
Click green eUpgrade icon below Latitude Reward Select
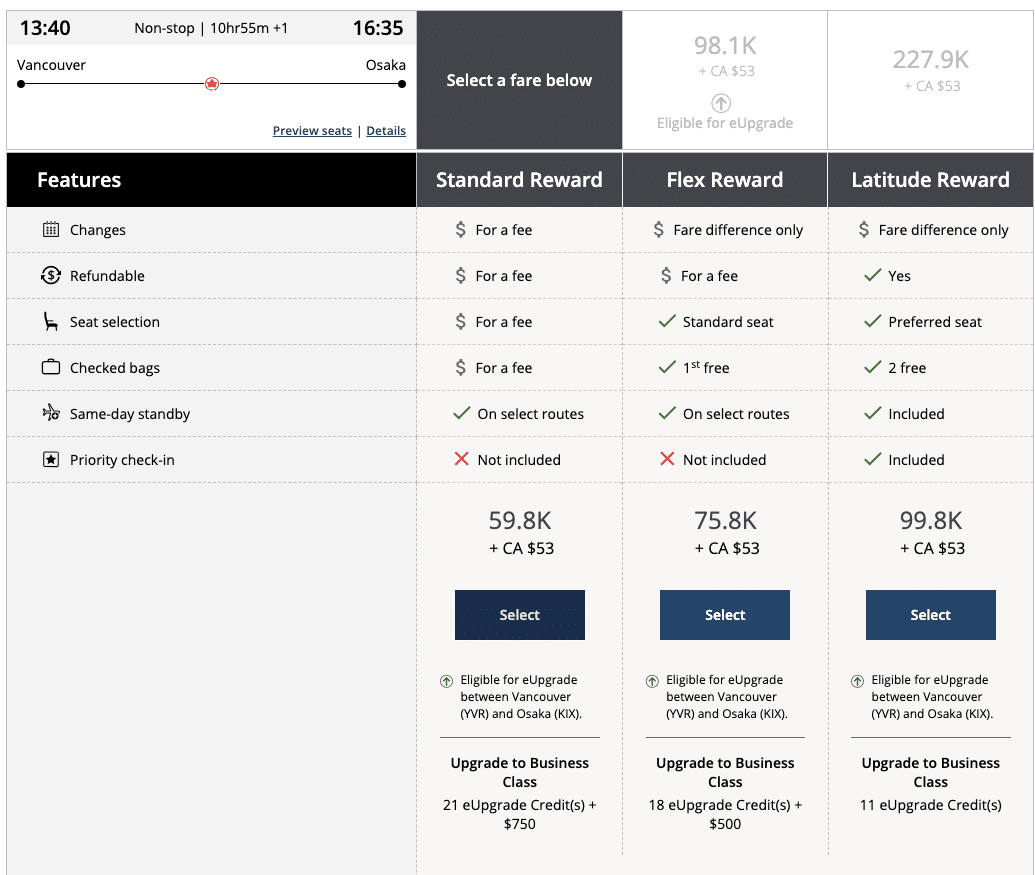tap(858, 681)
